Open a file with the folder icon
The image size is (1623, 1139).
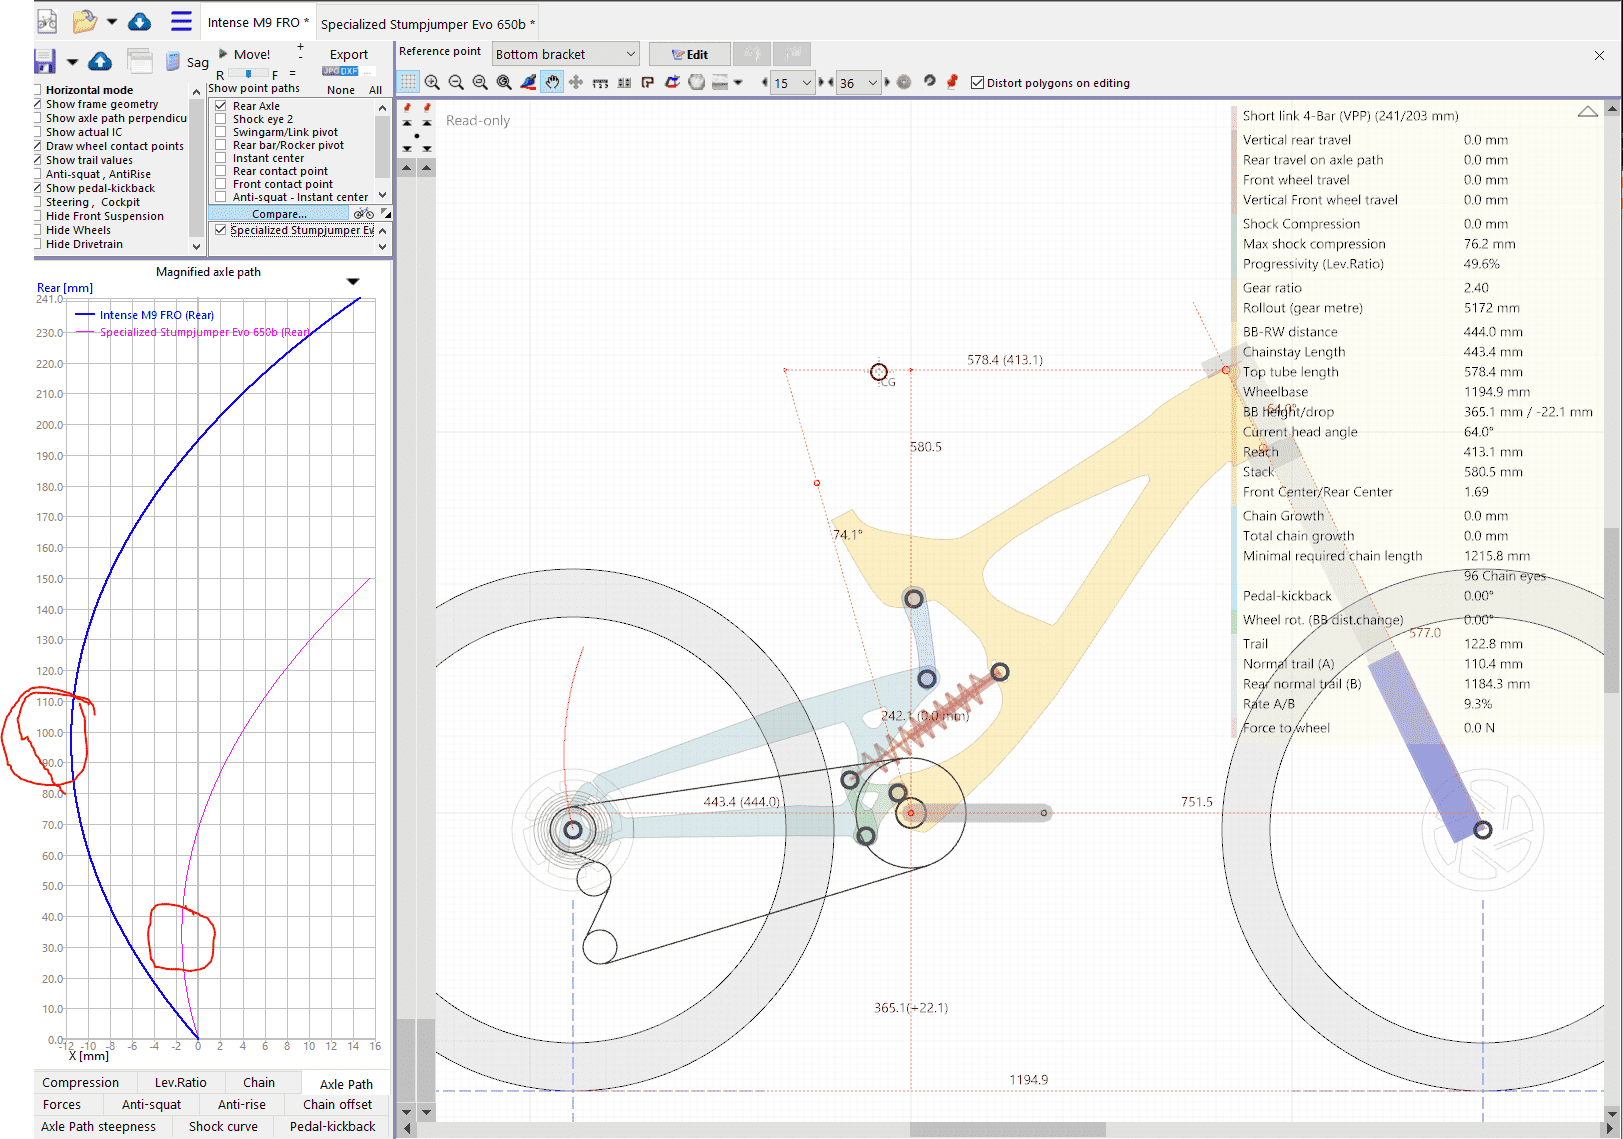tap(85, 21)
